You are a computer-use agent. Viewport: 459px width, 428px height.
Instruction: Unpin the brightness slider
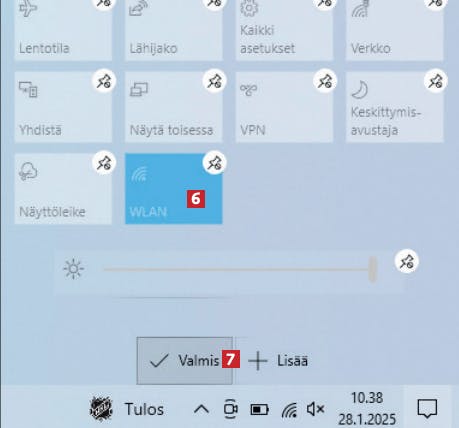407,261
